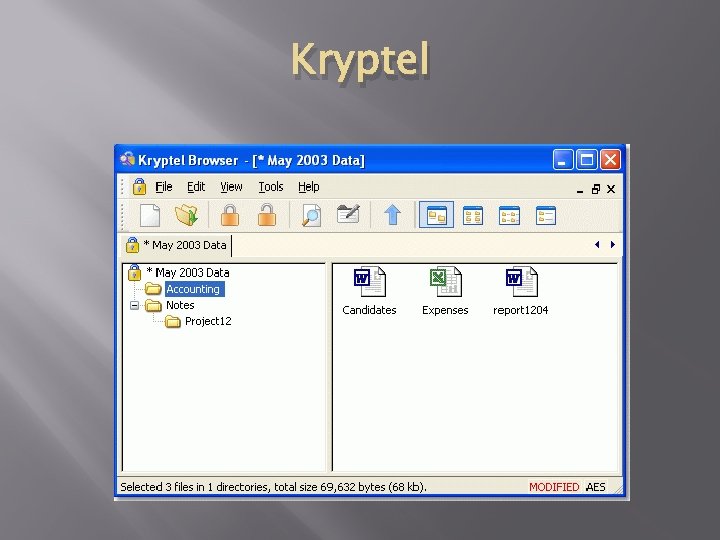Restore the inner document window
The image size is (720, 540).
click(x=596, y=189)
